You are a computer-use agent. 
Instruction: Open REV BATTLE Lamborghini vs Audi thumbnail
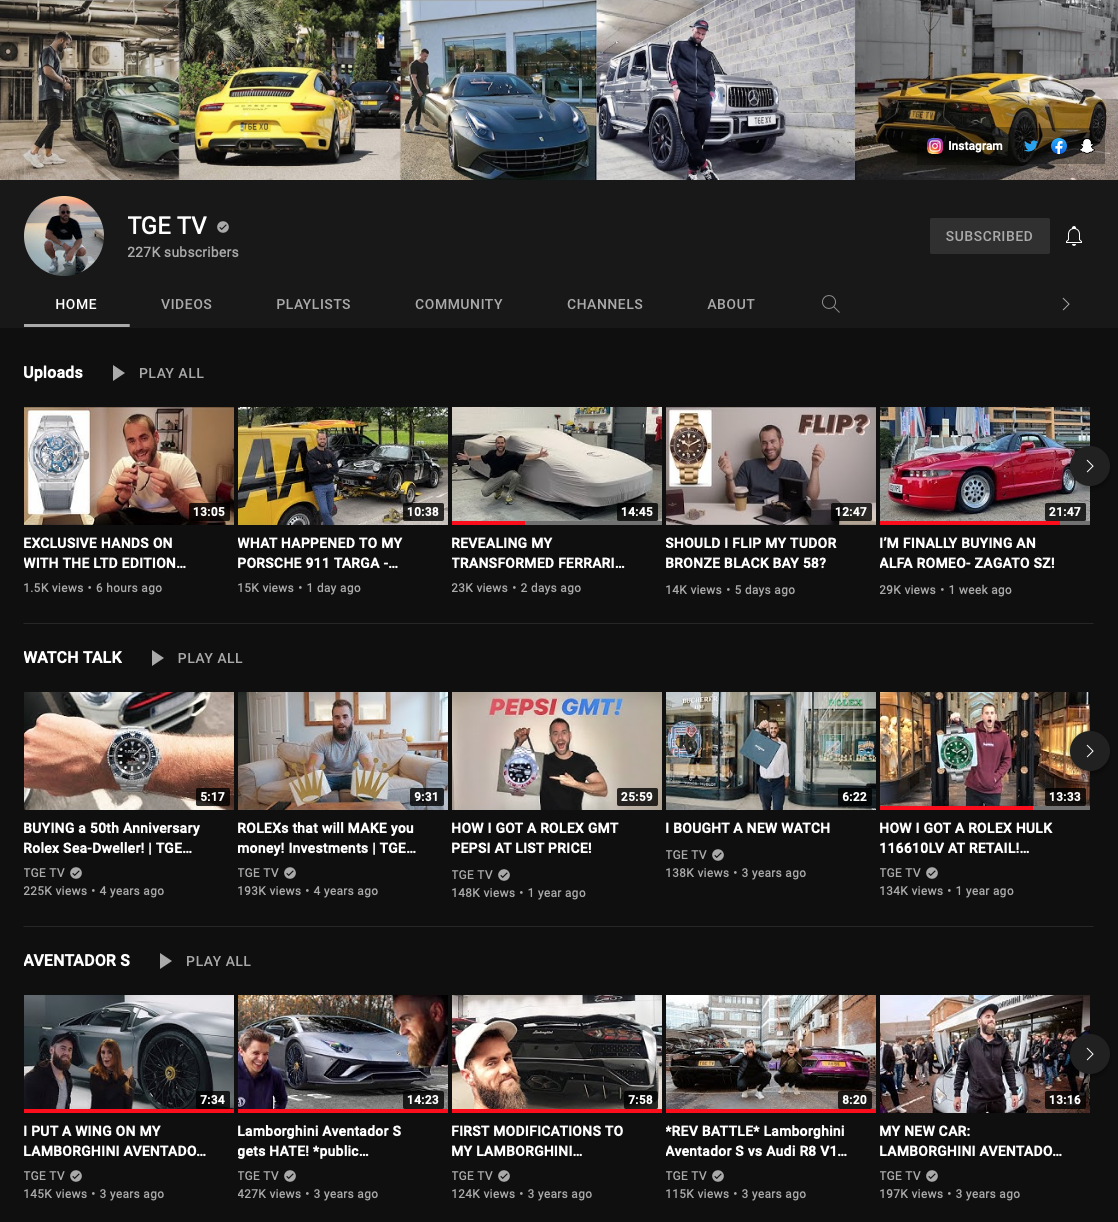coord(771,1054)
